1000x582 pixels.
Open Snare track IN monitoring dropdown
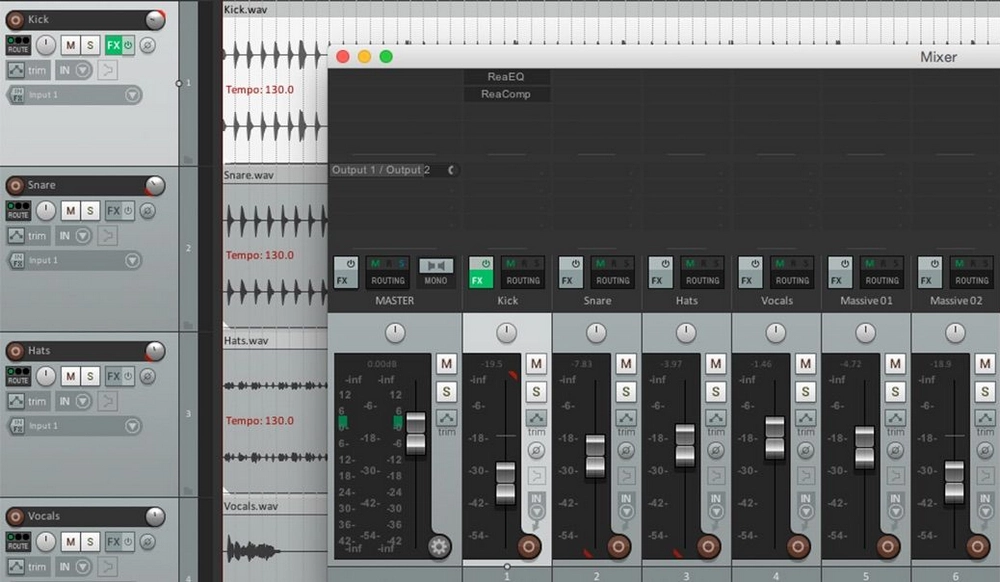pyautogui.click(x=83, y=236)
